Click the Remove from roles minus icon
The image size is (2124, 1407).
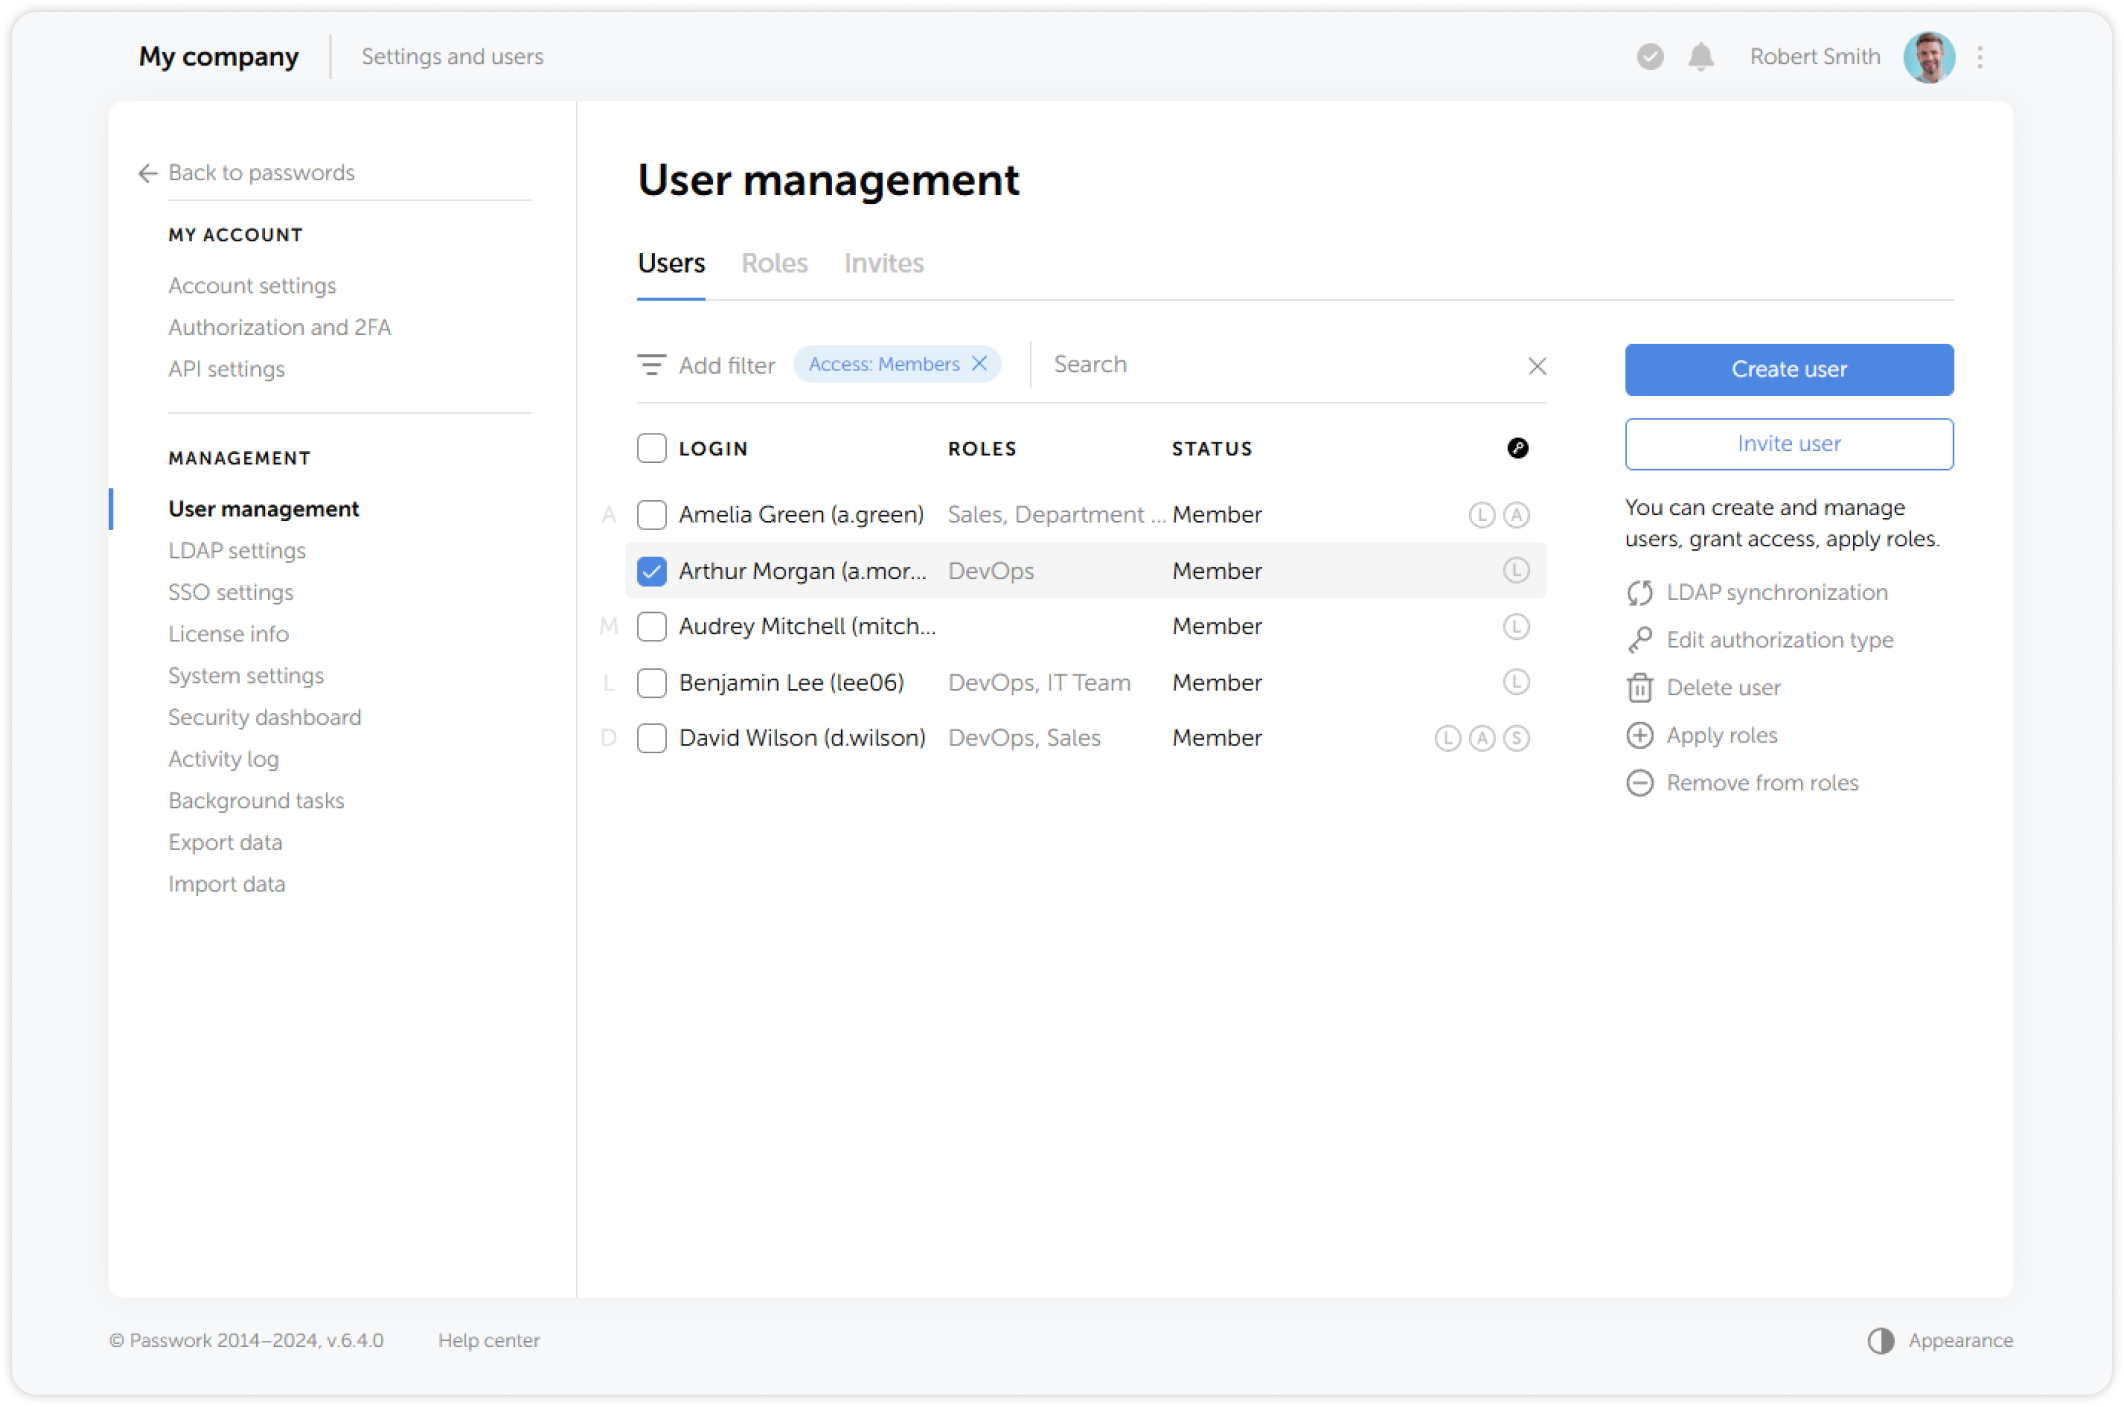pyautogui.click(x=1639, y=783)
